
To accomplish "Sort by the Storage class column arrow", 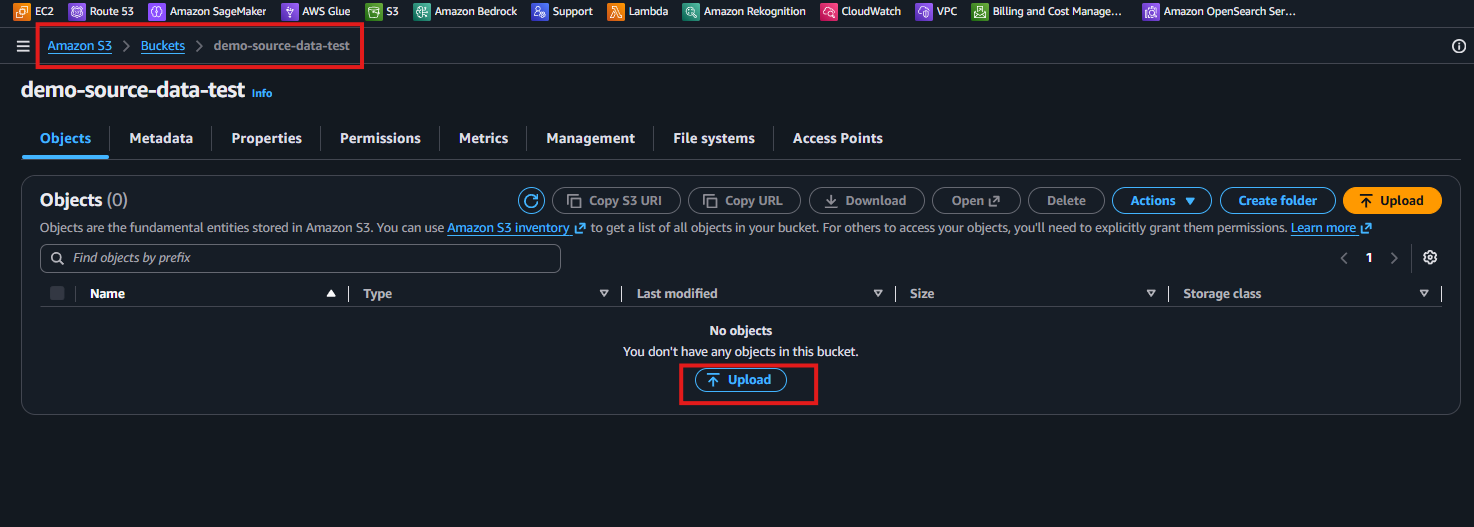I will 1424,294.
